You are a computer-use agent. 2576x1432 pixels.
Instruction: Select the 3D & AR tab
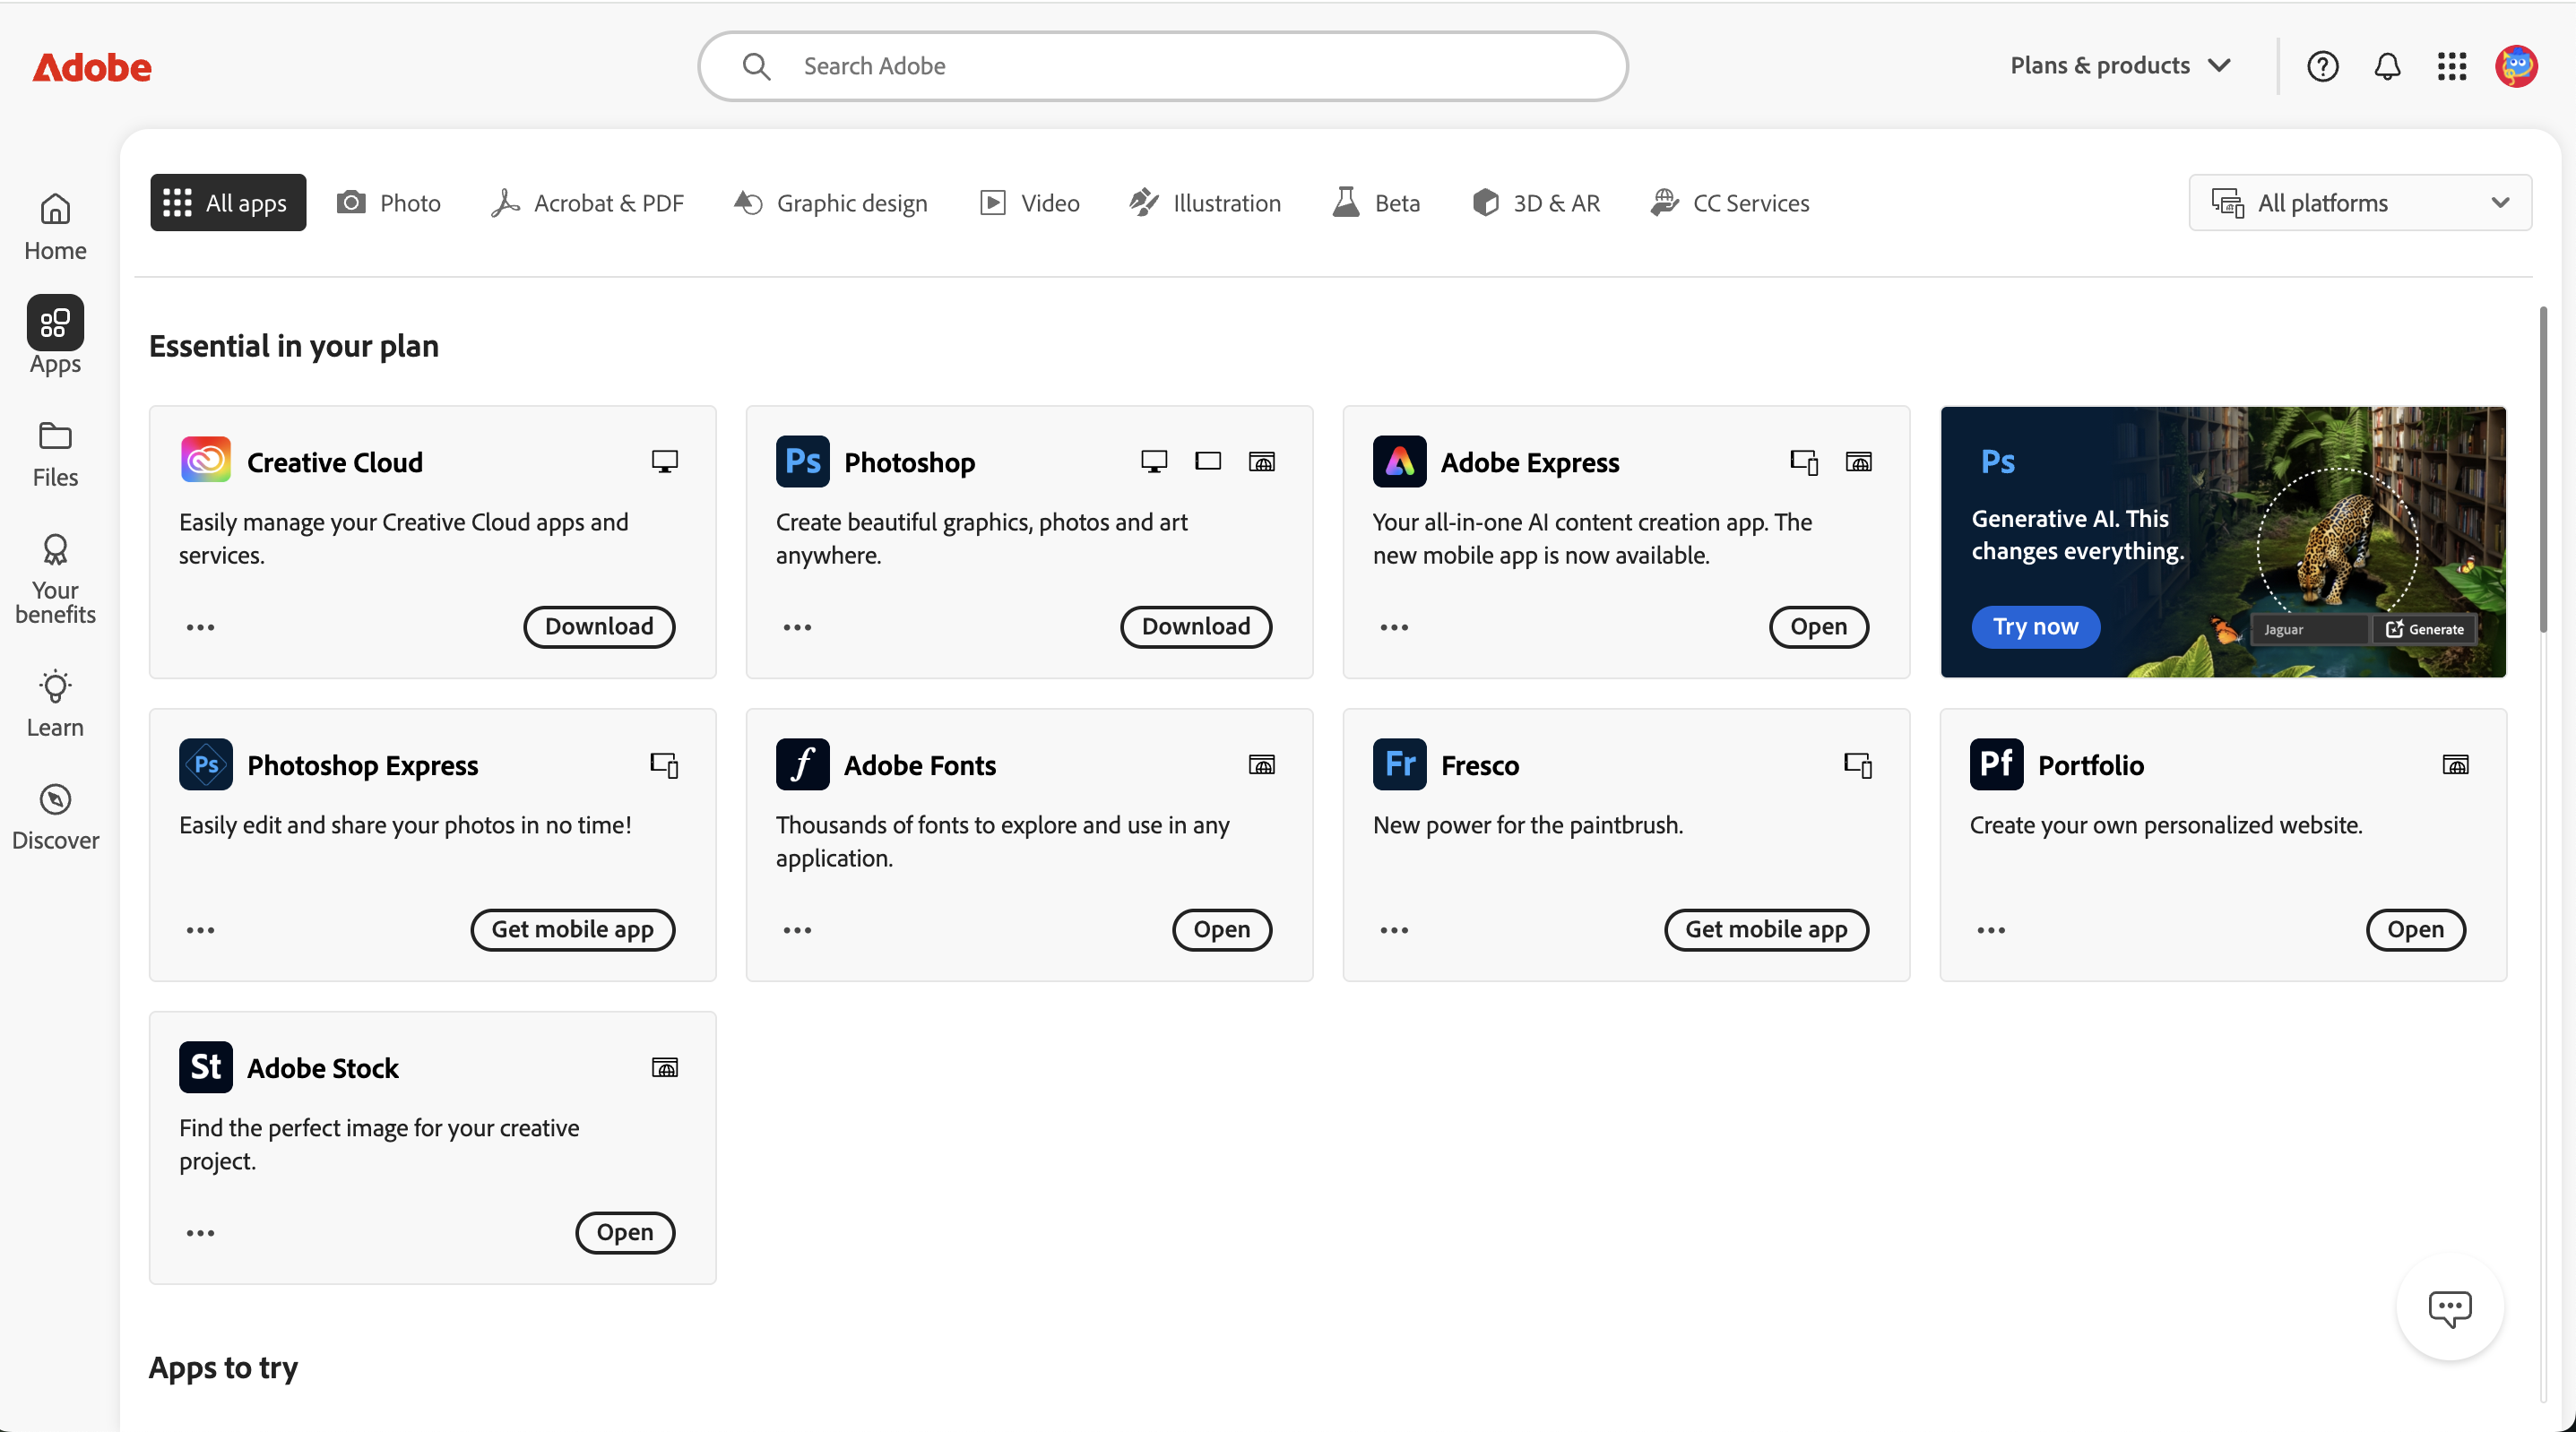pyautogui.click(x=1536, y=203)
